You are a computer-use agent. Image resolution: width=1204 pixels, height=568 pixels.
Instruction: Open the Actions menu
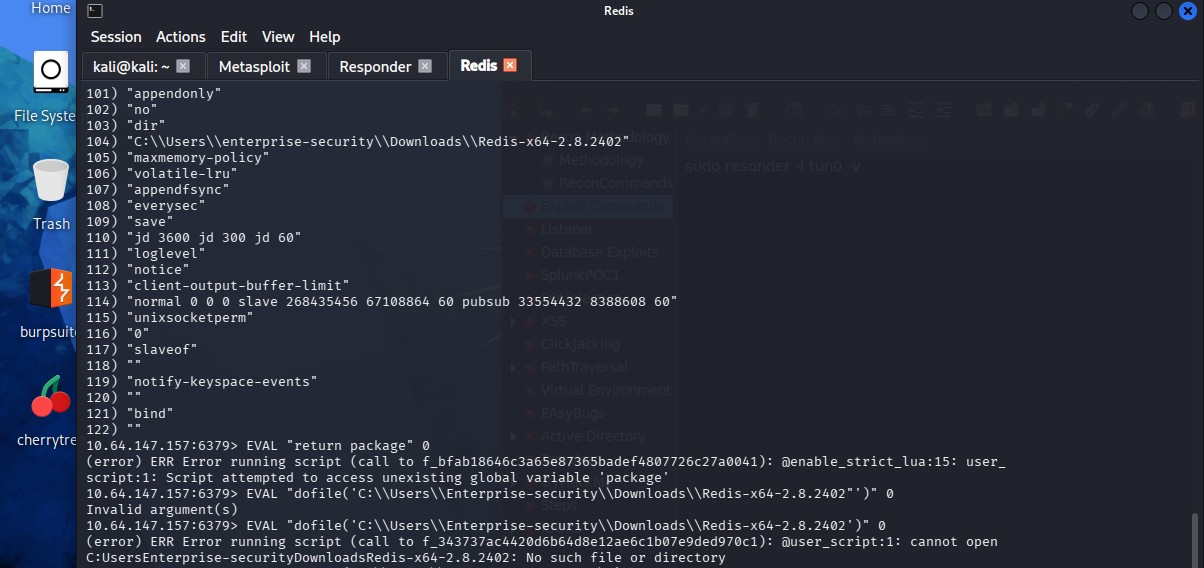coord(181,37)
